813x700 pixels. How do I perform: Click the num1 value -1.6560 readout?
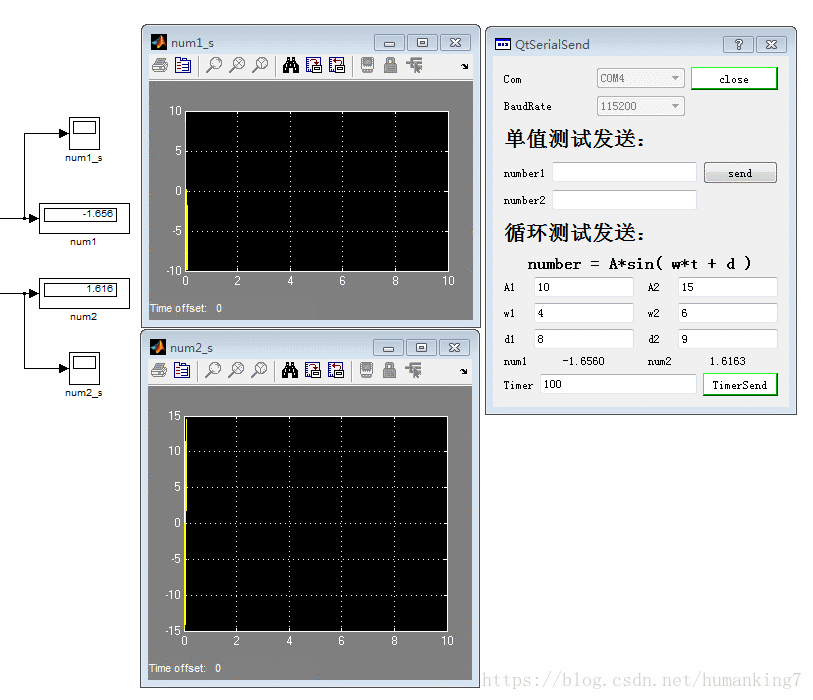pyautogui.click(x=583, y=361)
